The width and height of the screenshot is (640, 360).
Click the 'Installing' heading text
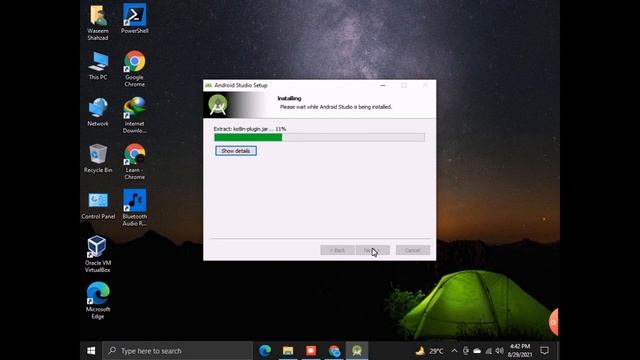click(289, 98)
